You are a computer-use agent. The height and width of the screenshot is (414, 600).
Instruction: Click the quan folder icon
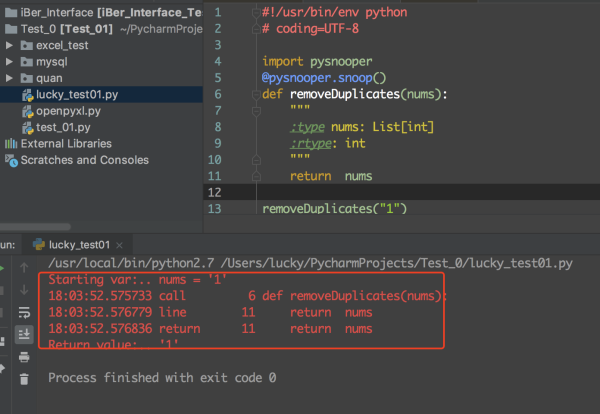[x=26, y=78]
